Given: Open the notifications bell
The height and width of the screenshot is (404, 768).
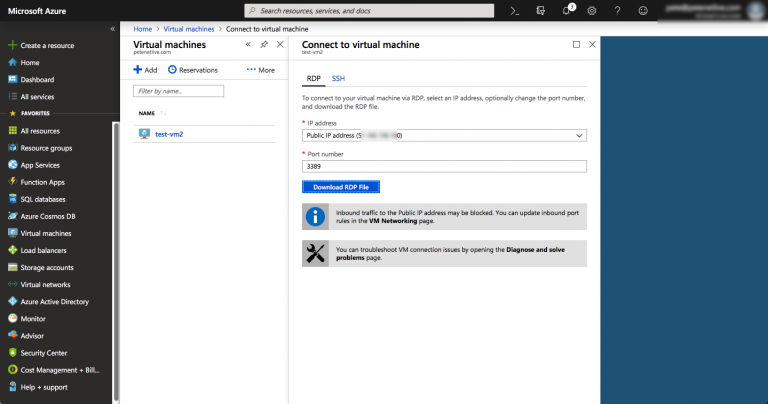Looking at the screenshot, I should pyautogui.click(x=567, y=11).
